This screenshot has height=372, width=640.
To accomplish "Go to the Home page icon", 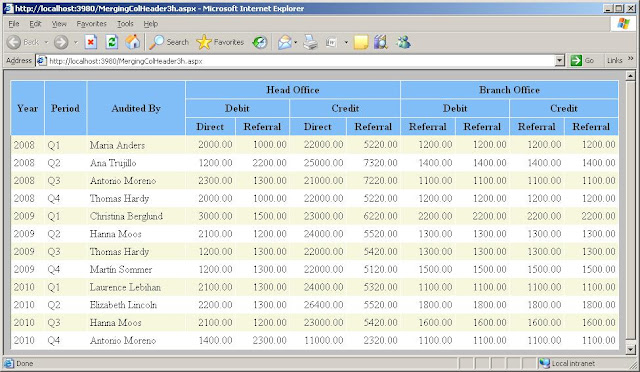I will (133, 42).
